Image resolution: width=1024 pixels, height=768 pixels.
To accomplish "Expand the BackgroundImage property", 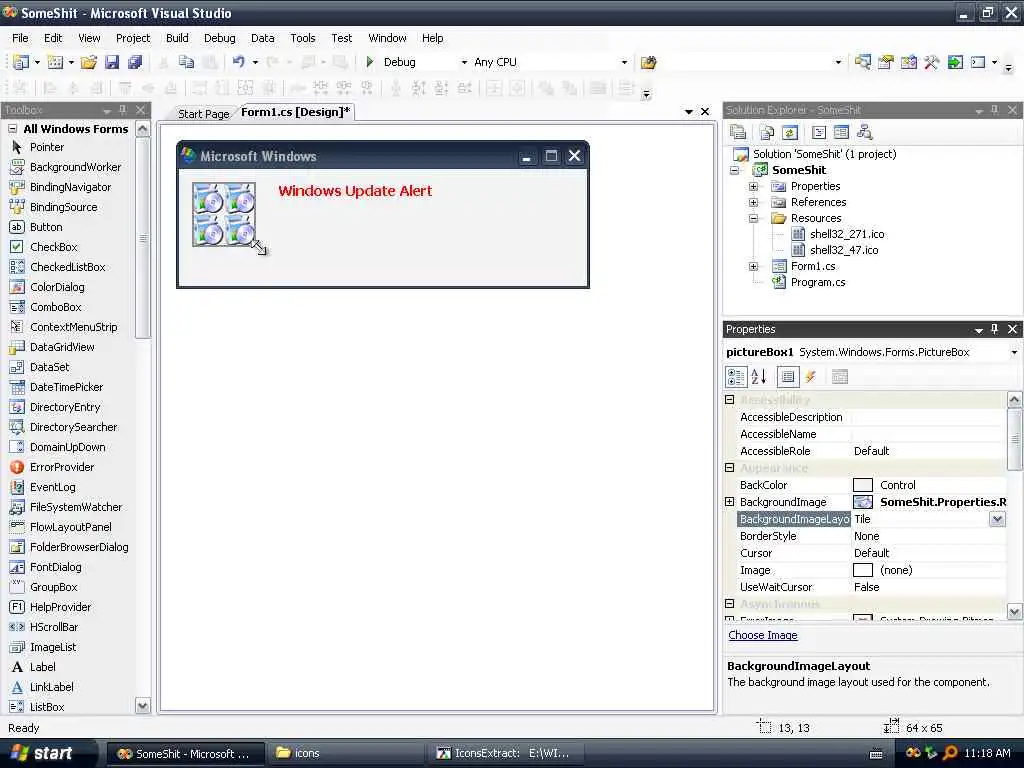I will (729, 502).
